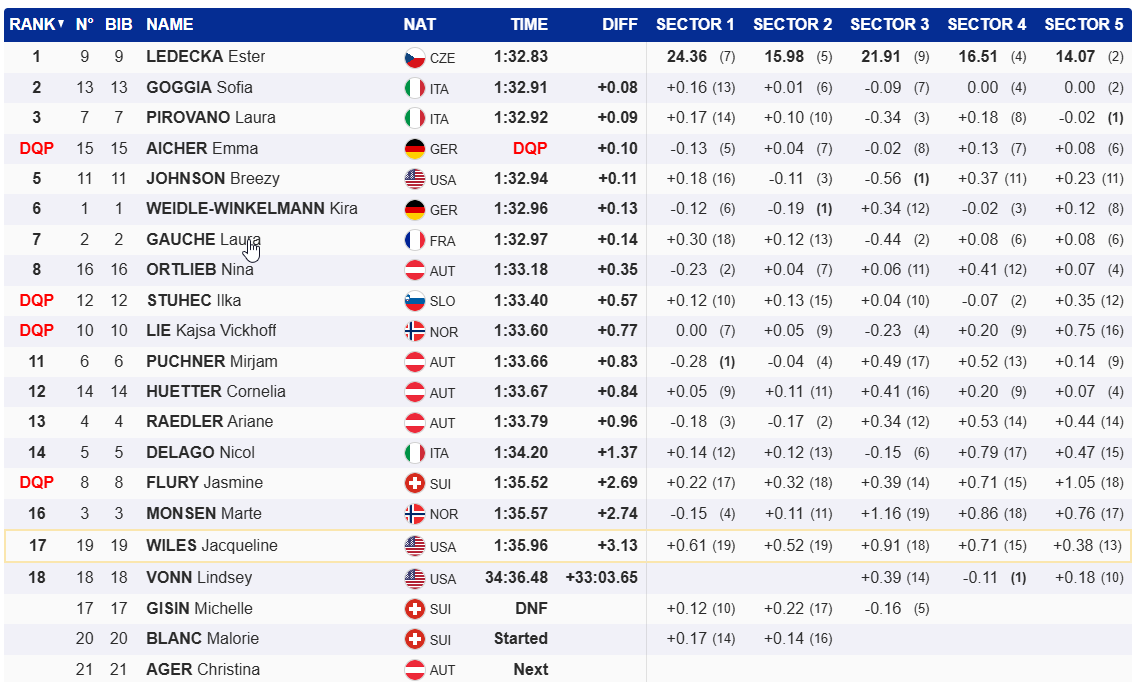This screenshot has height=682, width=1138.
Task: Click the USA flag next to Johnson
Action: pos(414,179)
